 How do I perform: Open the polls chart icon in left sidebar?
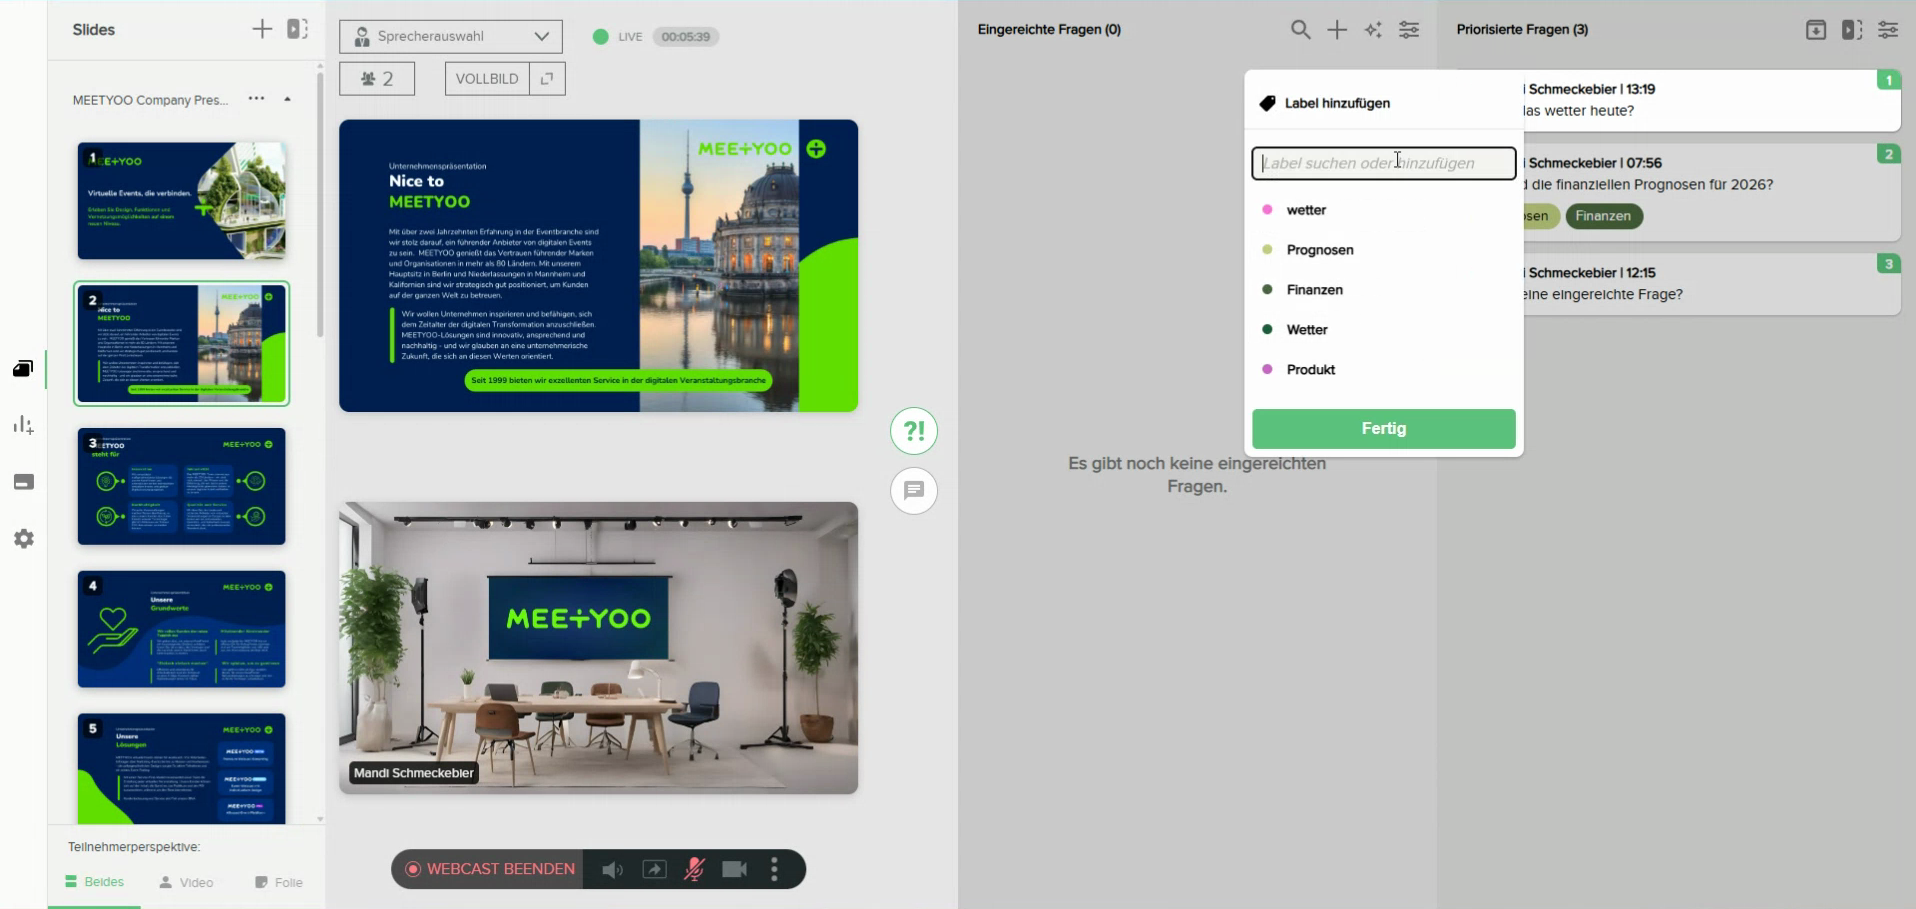24,426
